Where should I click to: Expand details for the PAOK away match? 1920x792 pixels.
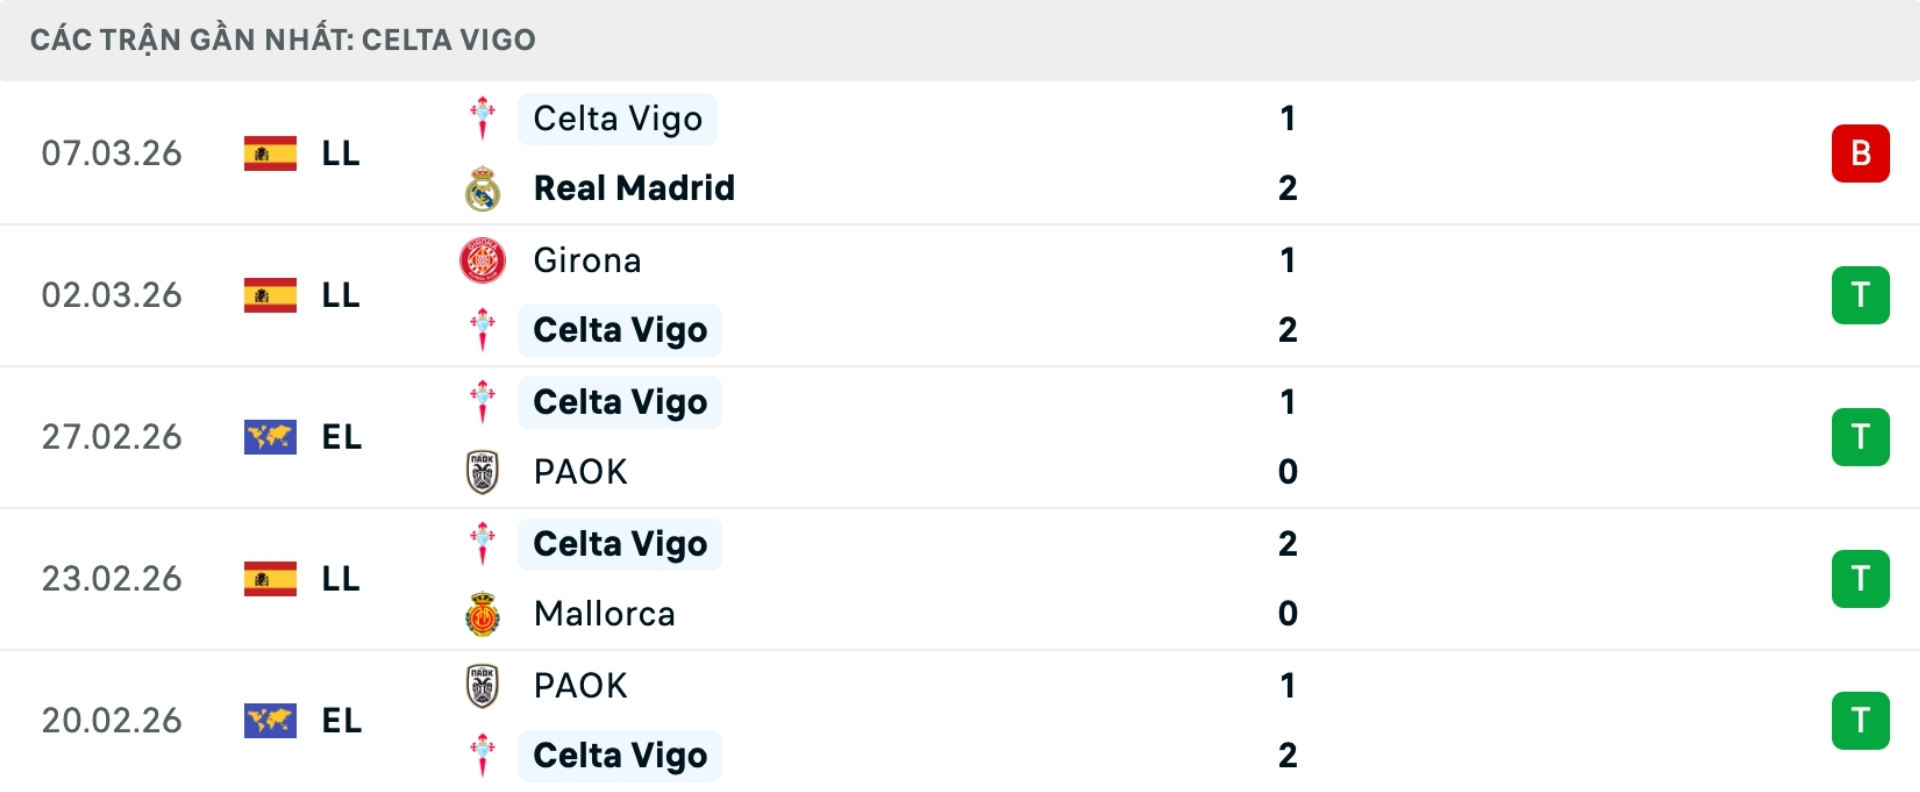pyautogui.click(x=960, y=720)
